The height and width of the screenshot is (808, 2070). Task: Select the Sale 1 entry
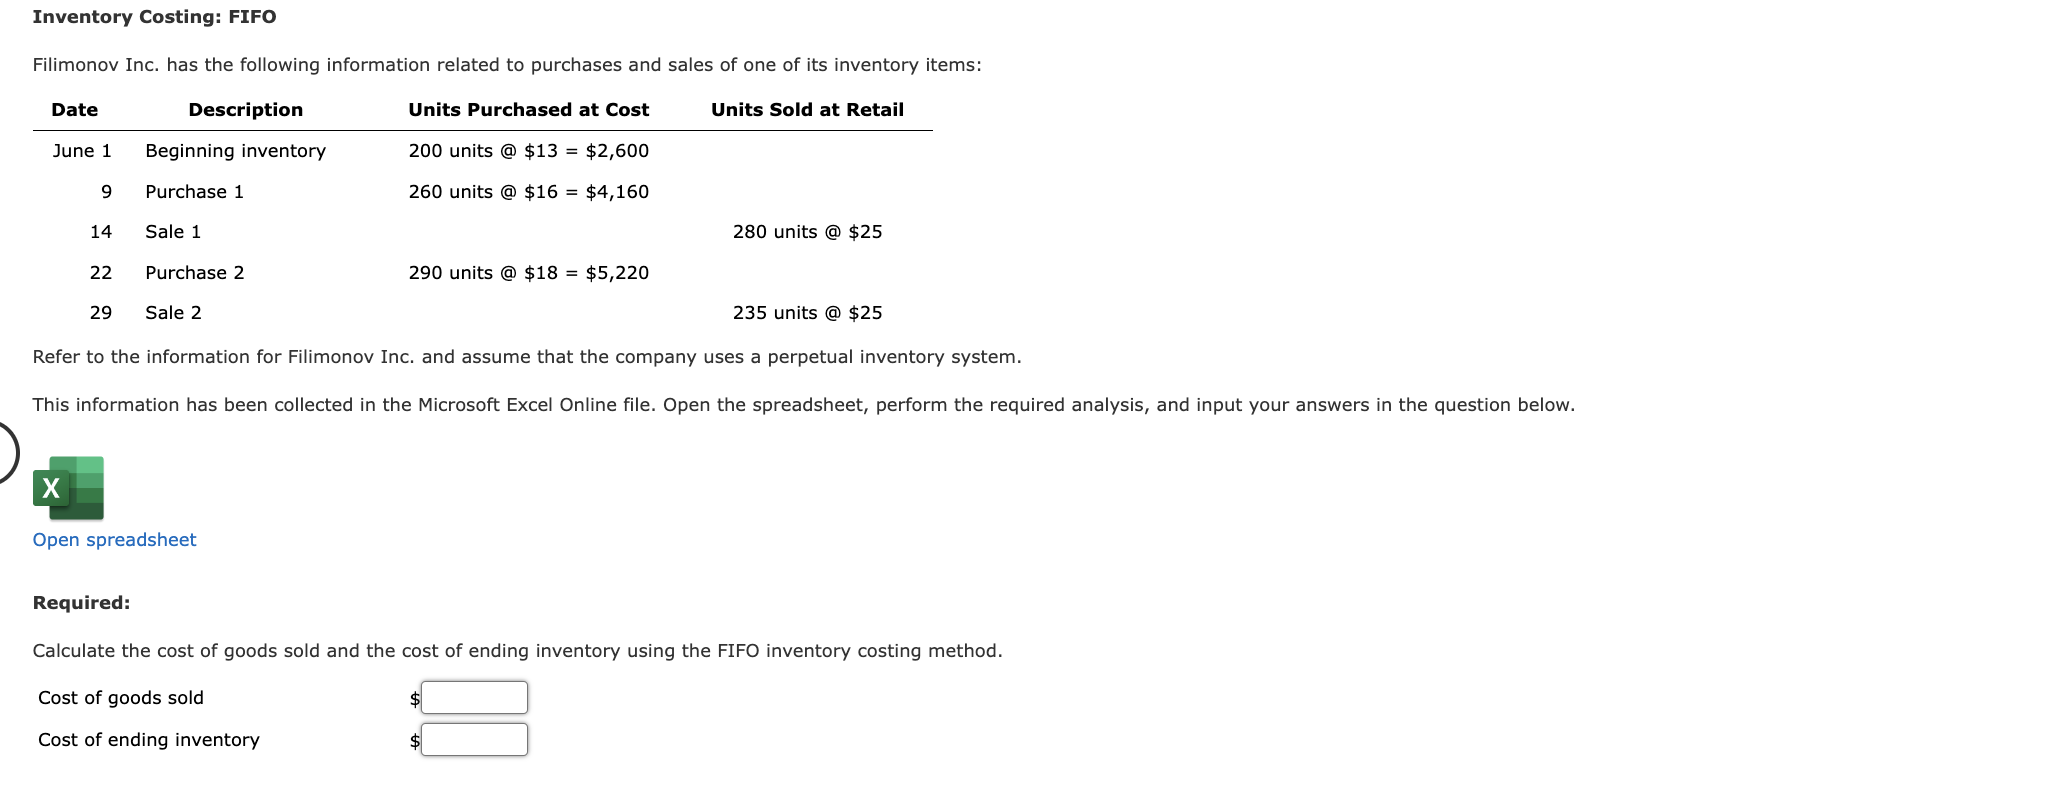point(172,231)
